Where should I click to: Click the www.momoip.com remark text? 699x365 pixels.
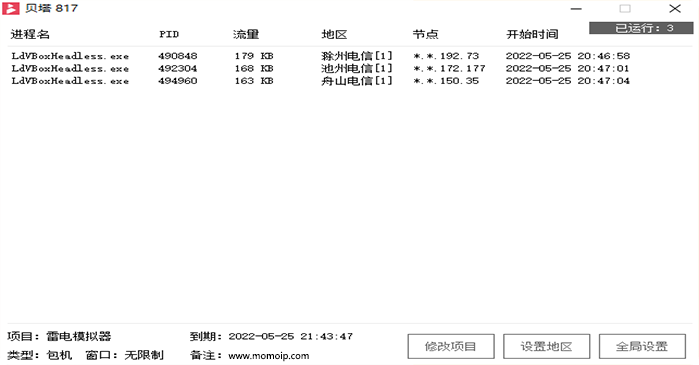[x=269, y=356]
